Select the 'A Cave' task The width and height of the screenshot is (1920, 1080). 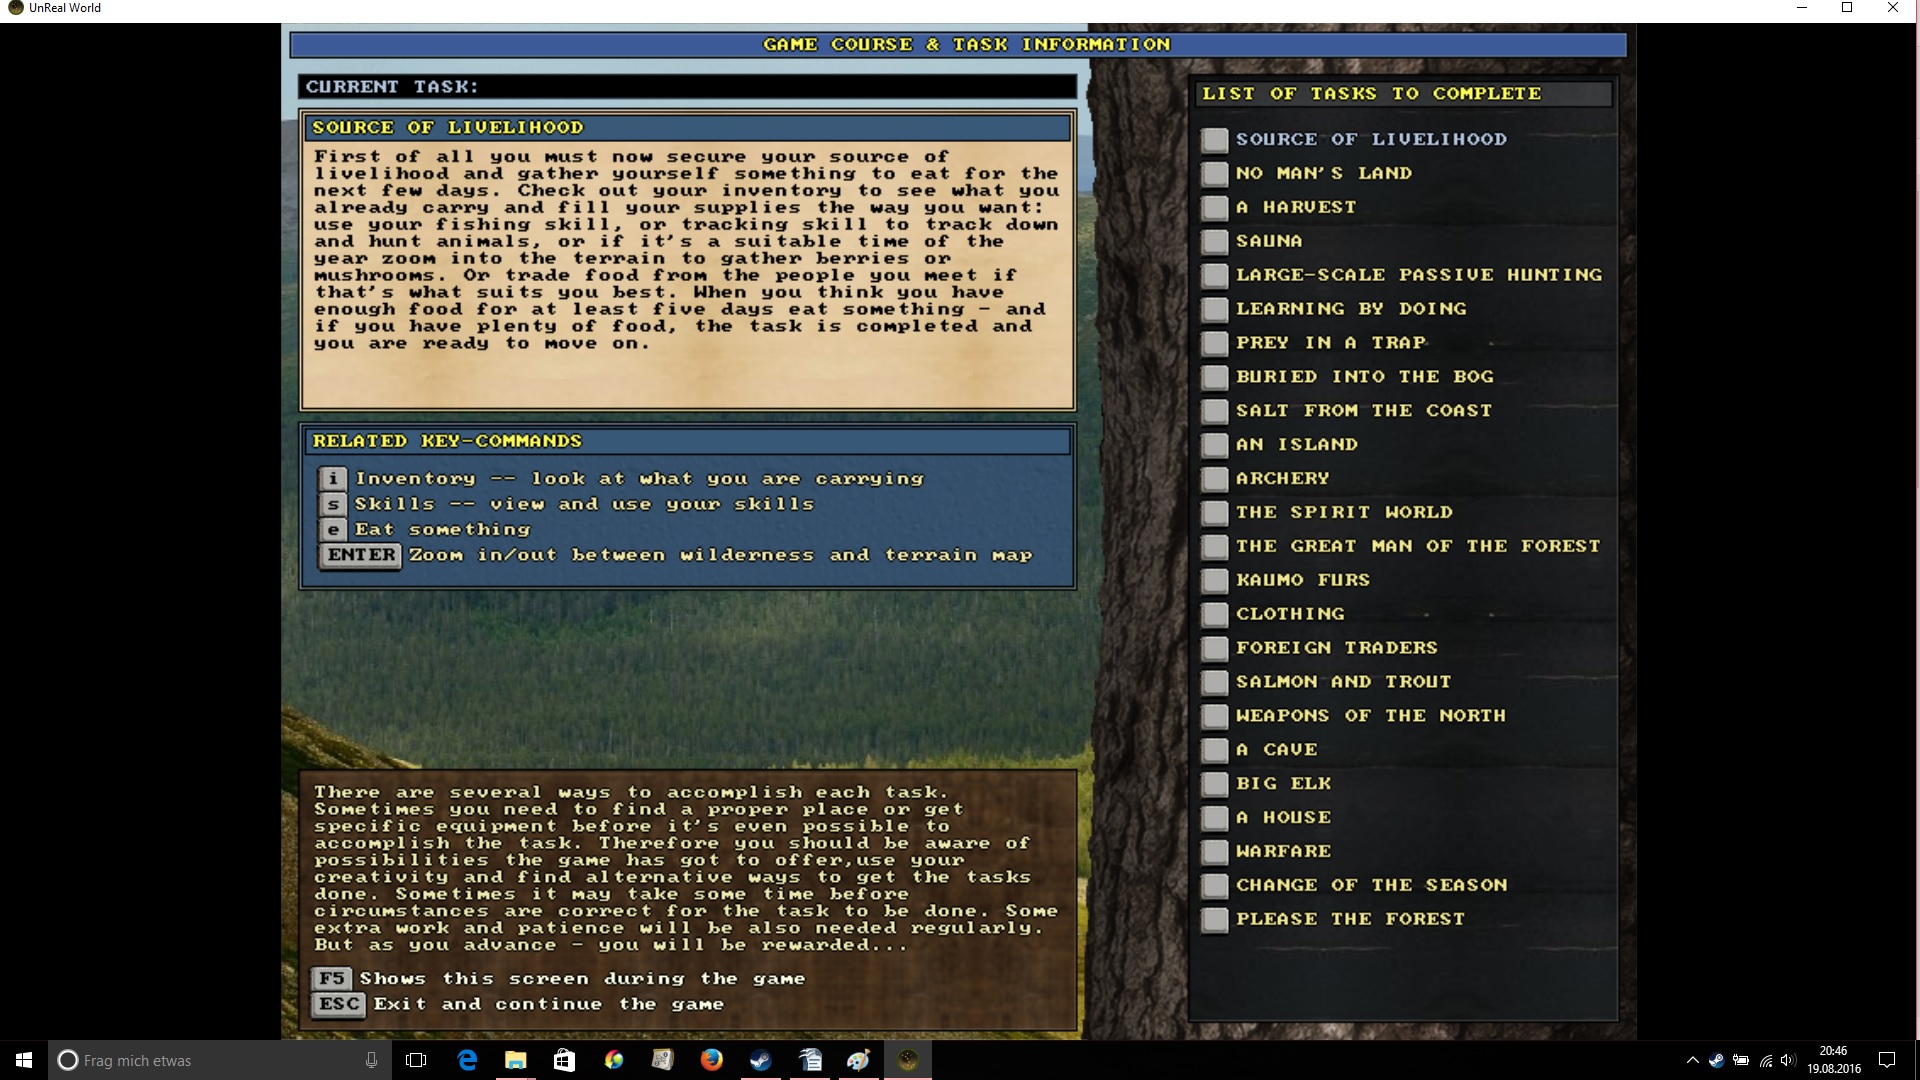pyautogui.click(x=1277, y=751)
